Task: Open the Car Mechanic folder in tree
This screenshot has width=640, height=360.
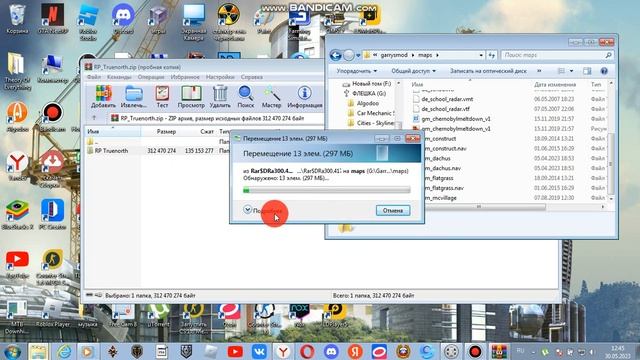Action: [371, 113]
